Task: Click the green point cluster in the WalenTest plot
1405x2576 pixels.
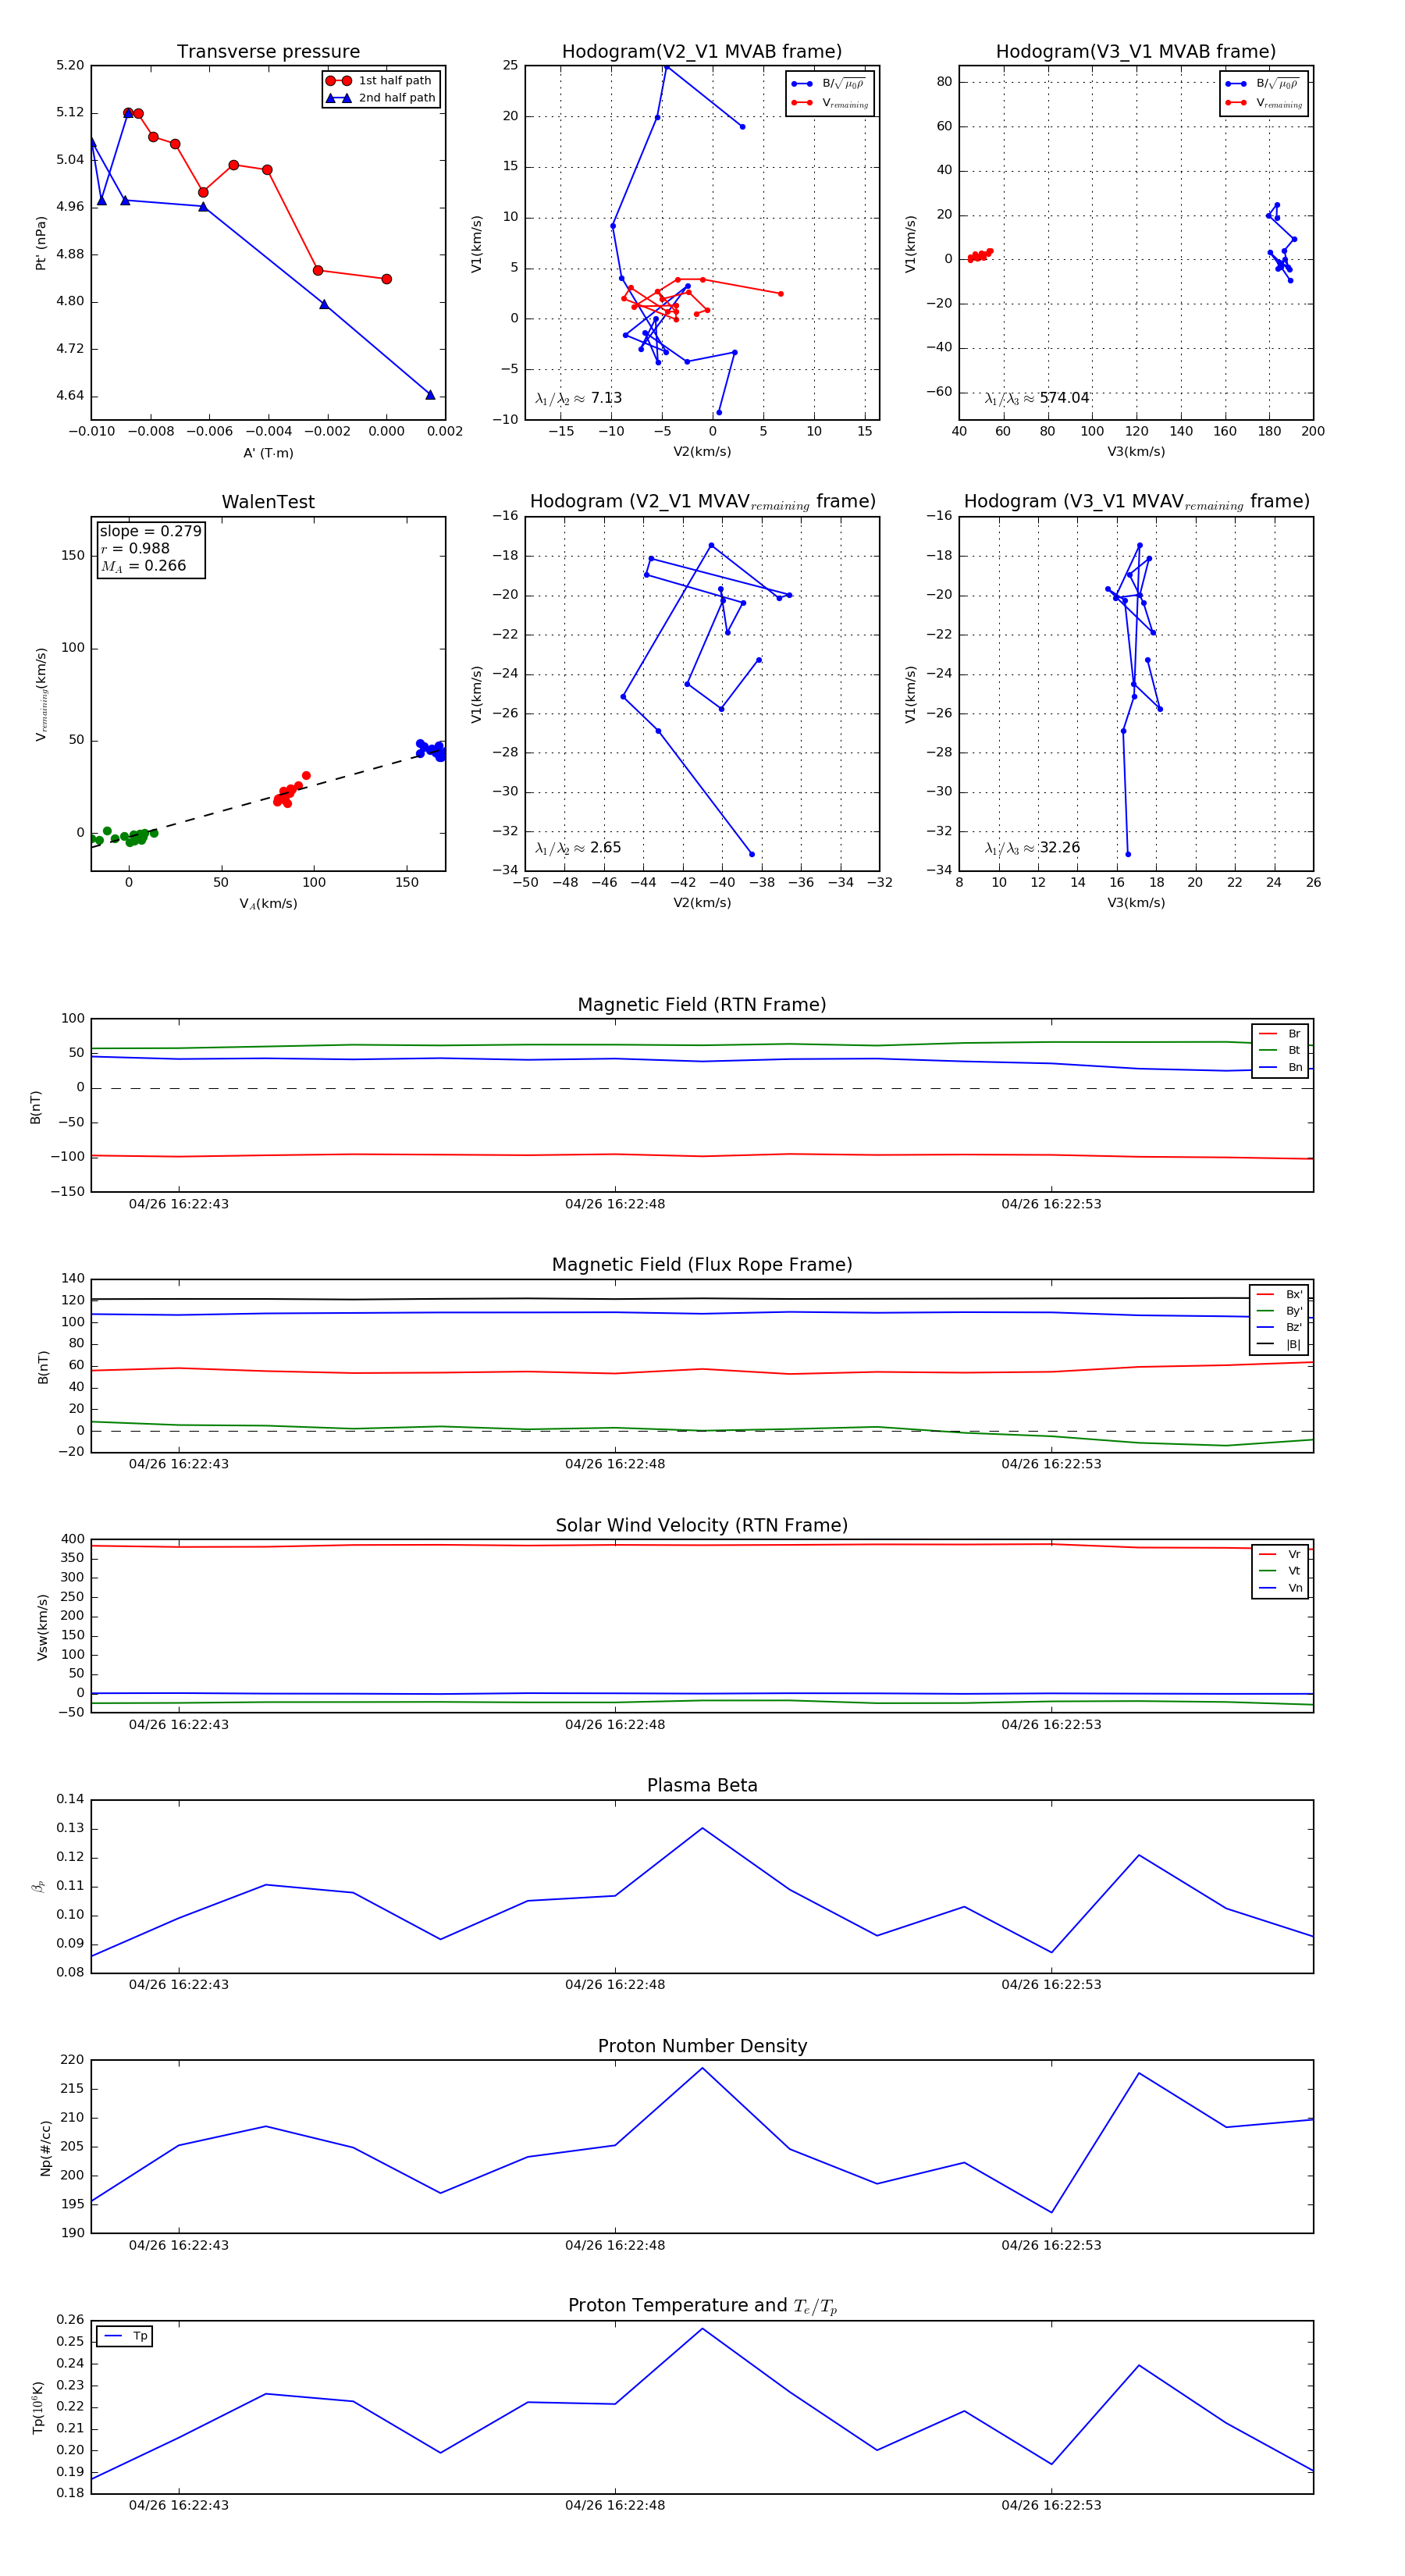Action: 124,837
